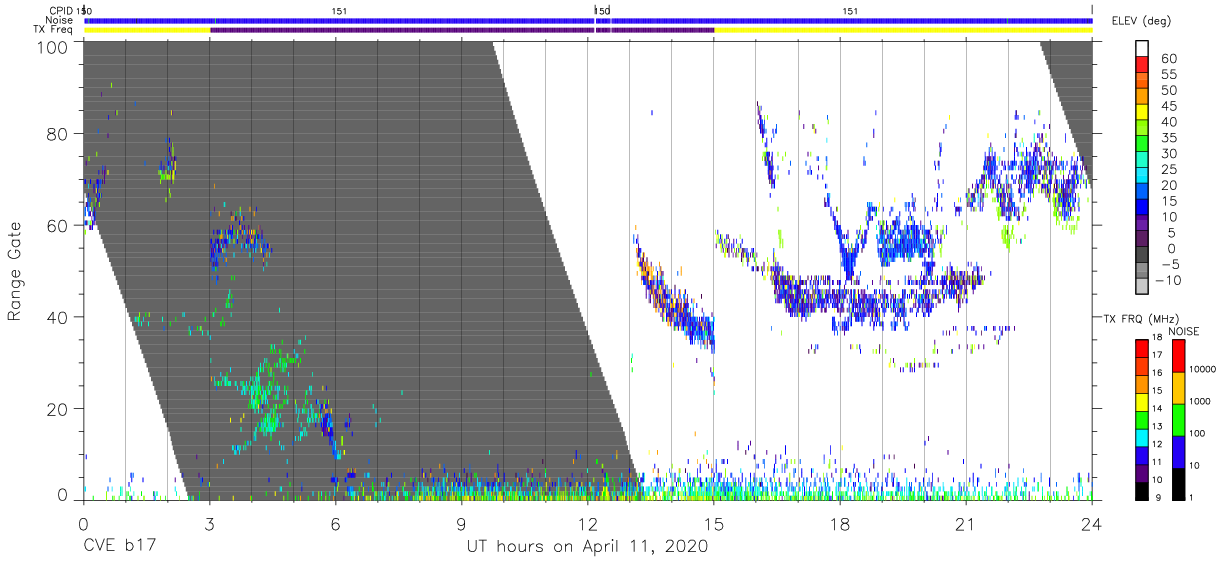Select the yellow 14–15 MHz TX FRQ segment
The height and width of the screenshot is (567, 1228).
1142,402
